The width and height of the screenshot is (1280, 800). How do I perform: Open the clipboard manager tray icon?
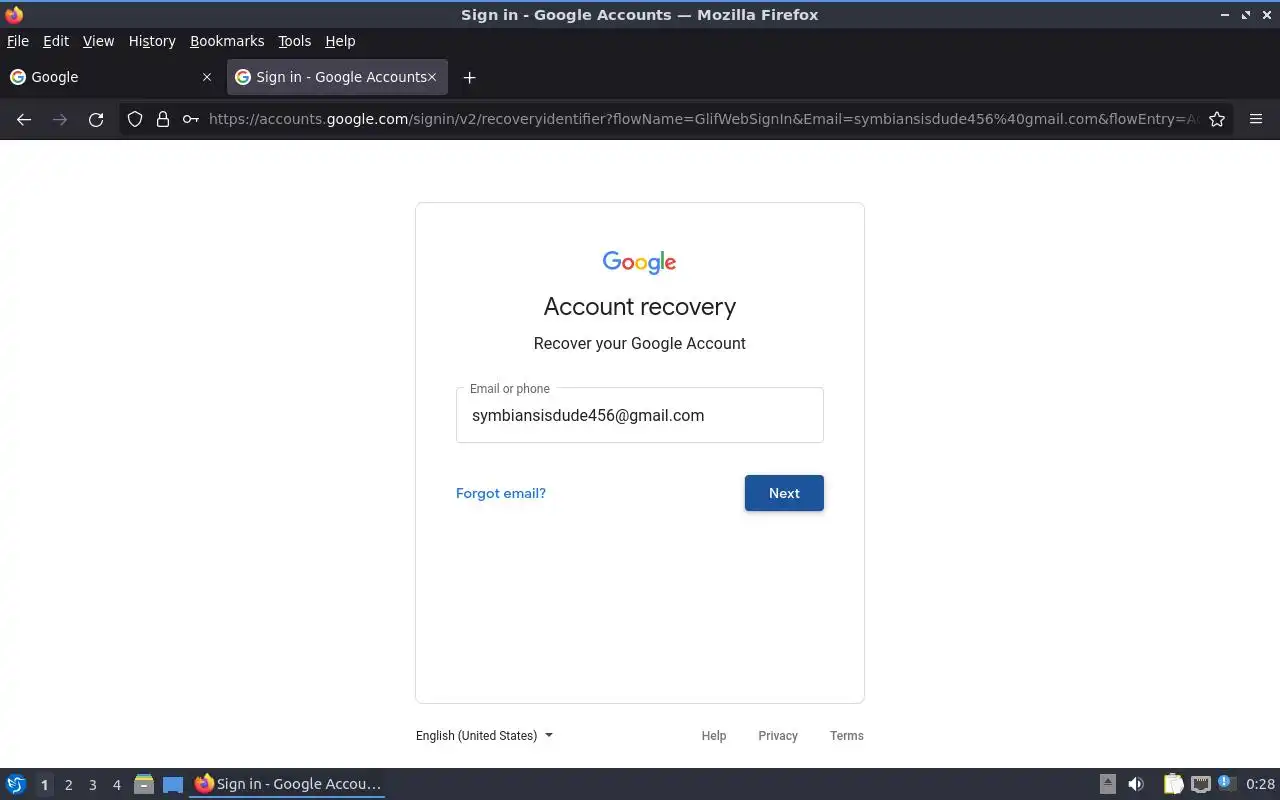[1173, 784]
